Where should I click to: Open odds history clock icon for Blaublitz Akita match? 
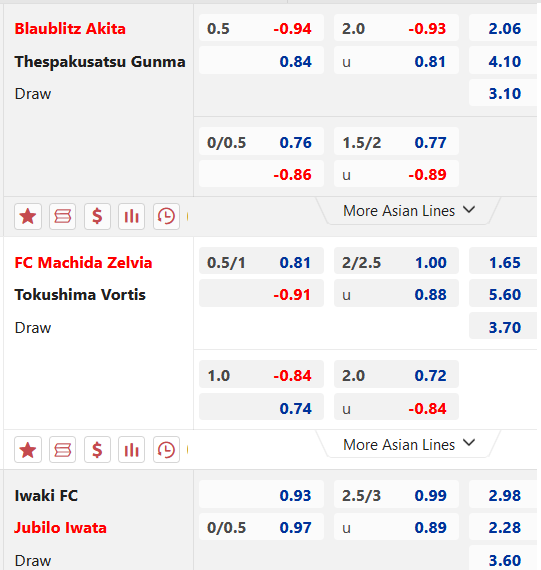click(x=166, y=217)
